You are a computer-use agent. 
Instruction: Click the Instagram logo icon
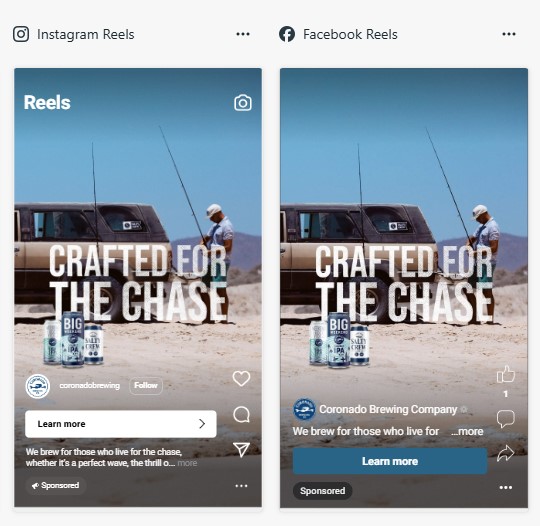(21, 34)
